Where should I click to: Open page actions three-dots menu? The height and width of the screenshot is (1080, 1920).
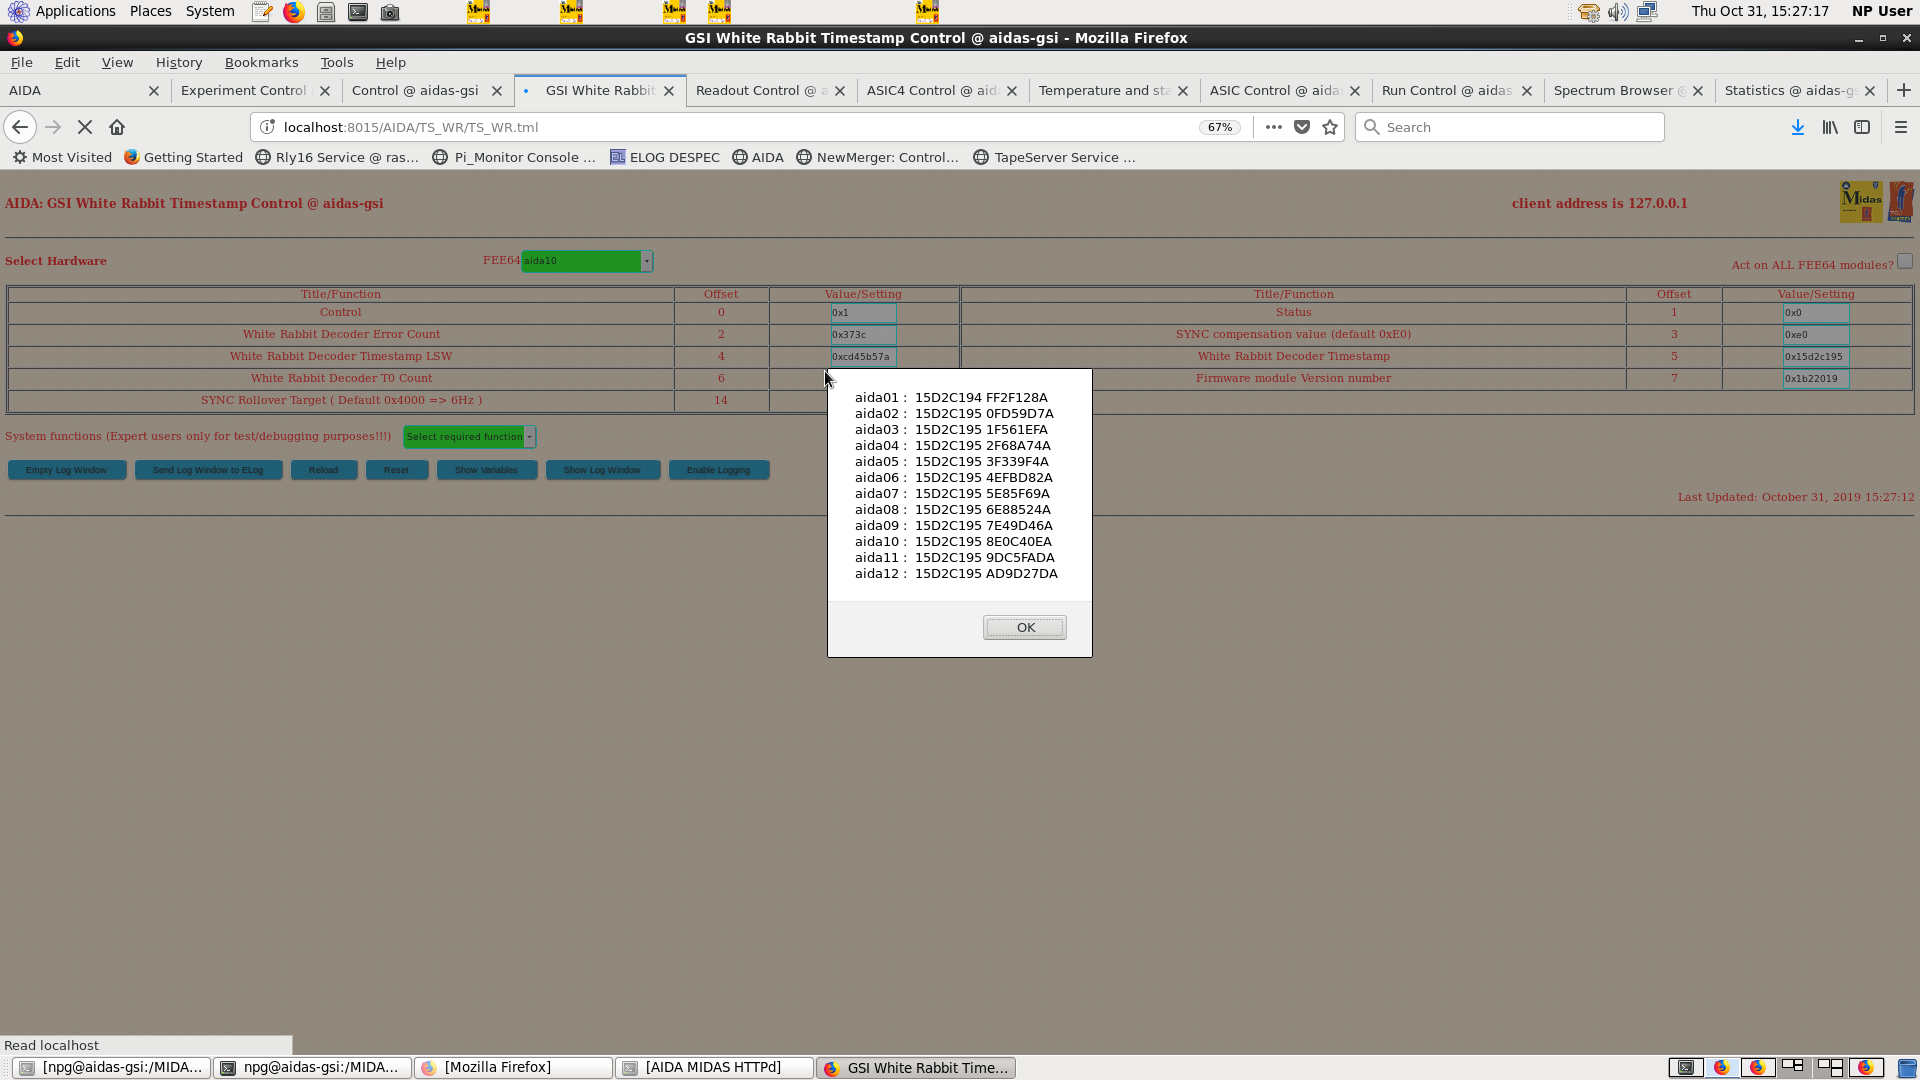[x=1273, y=127]
